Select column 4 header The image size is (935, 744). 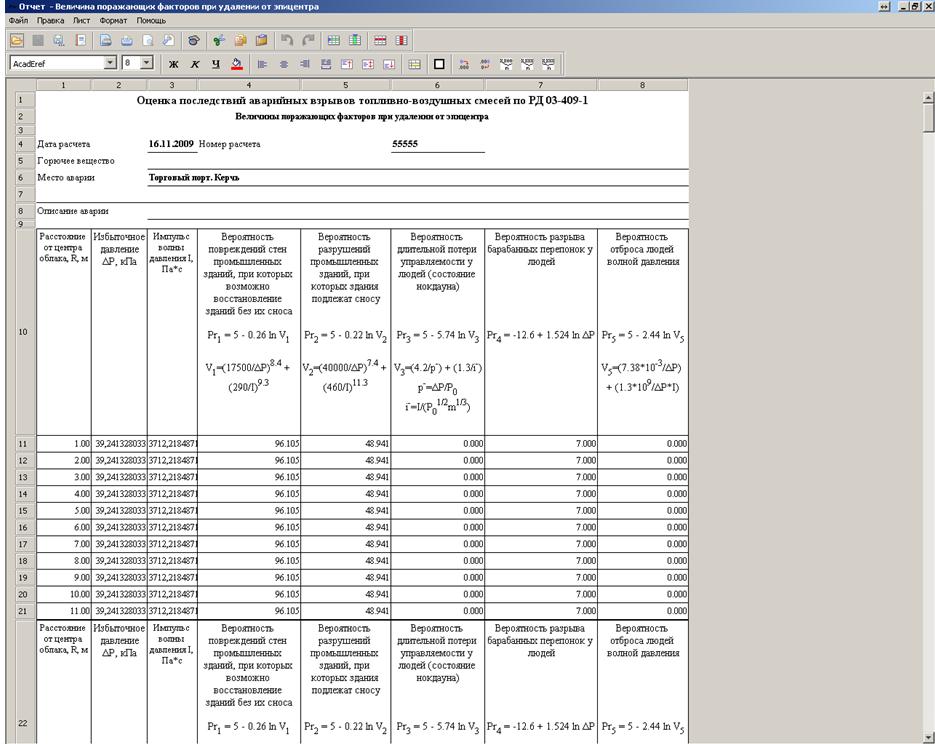click(248, 85)
